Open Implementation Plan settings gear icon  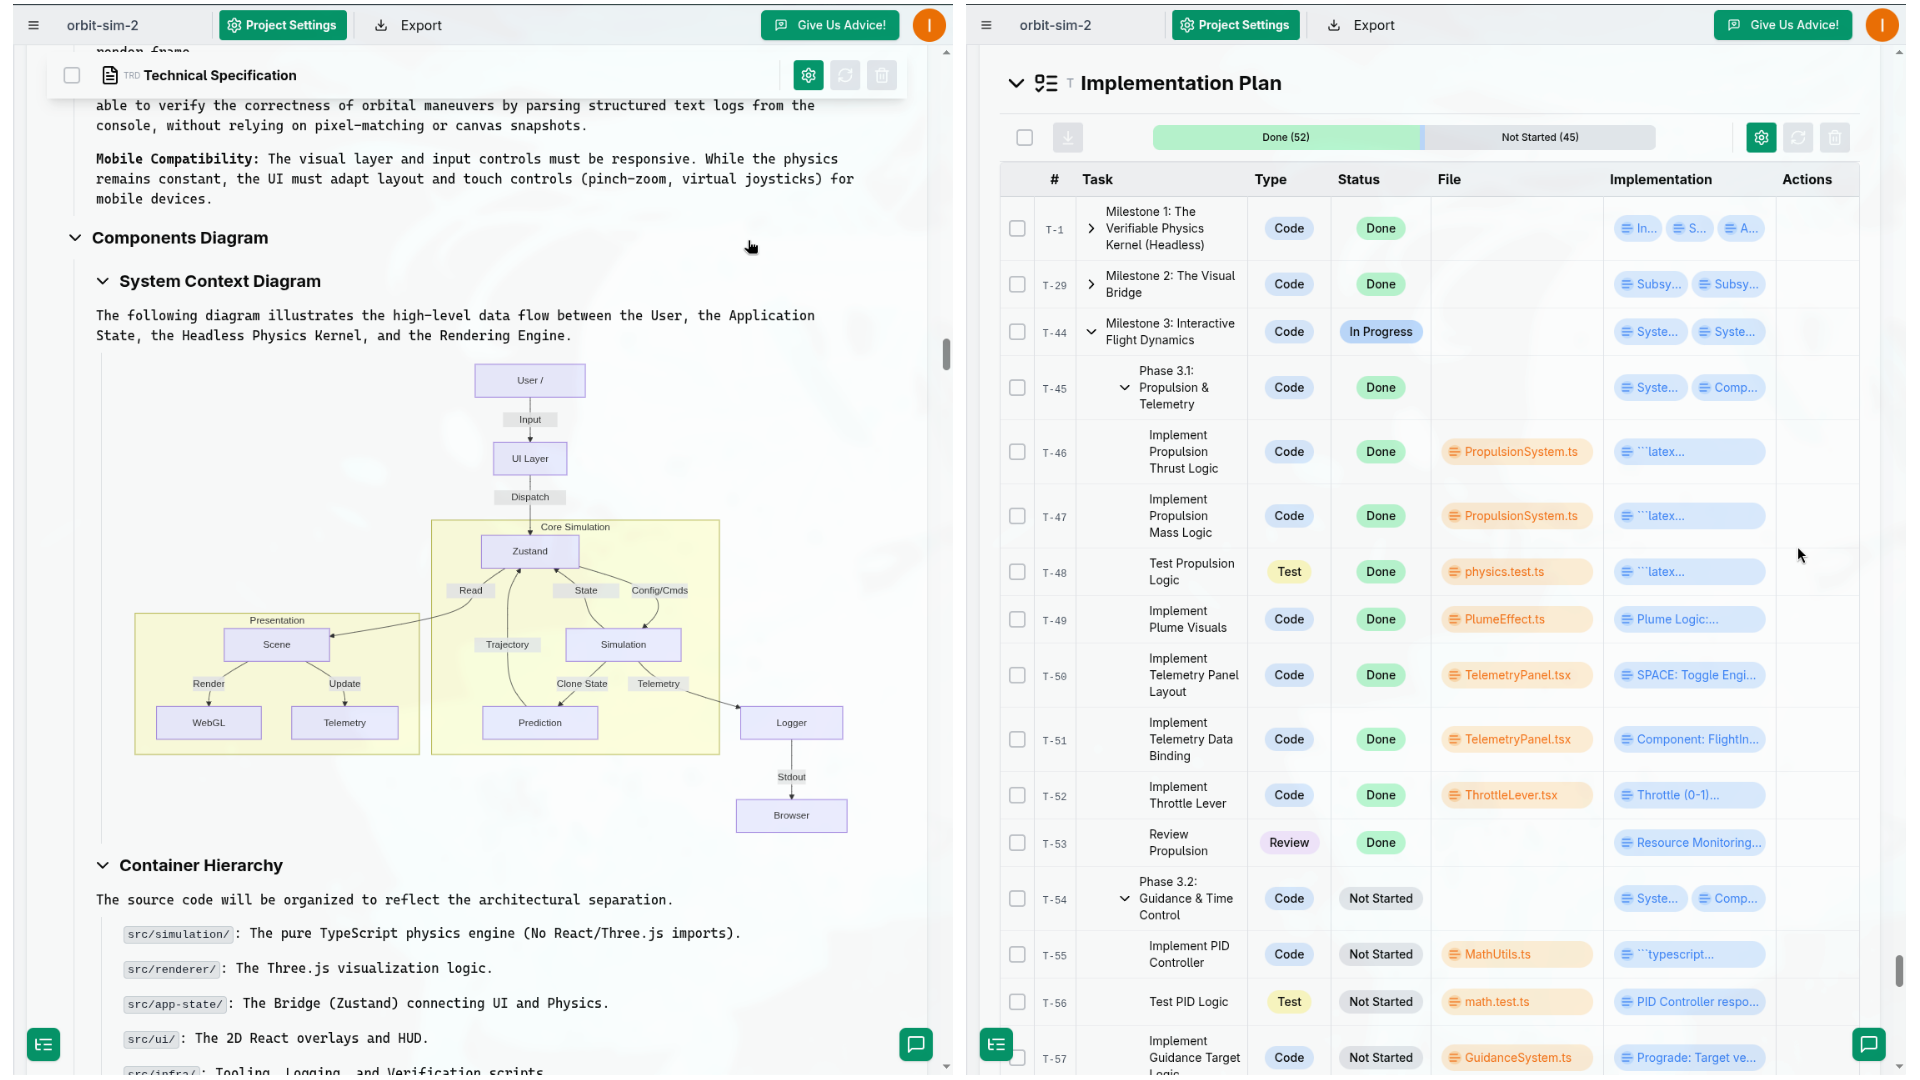tap(1762, 138)
